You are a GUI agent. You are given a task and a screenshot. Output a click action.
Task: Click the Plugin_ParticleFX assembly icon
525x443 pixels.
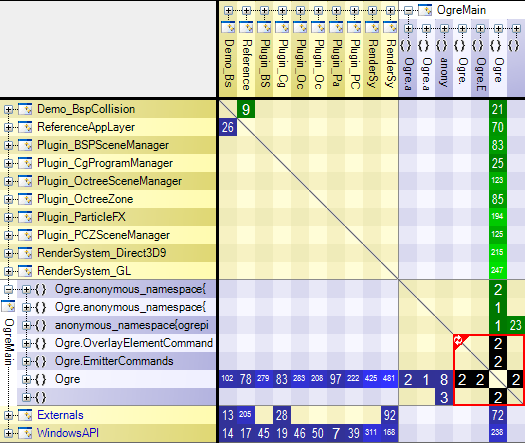tap(25, 217)
